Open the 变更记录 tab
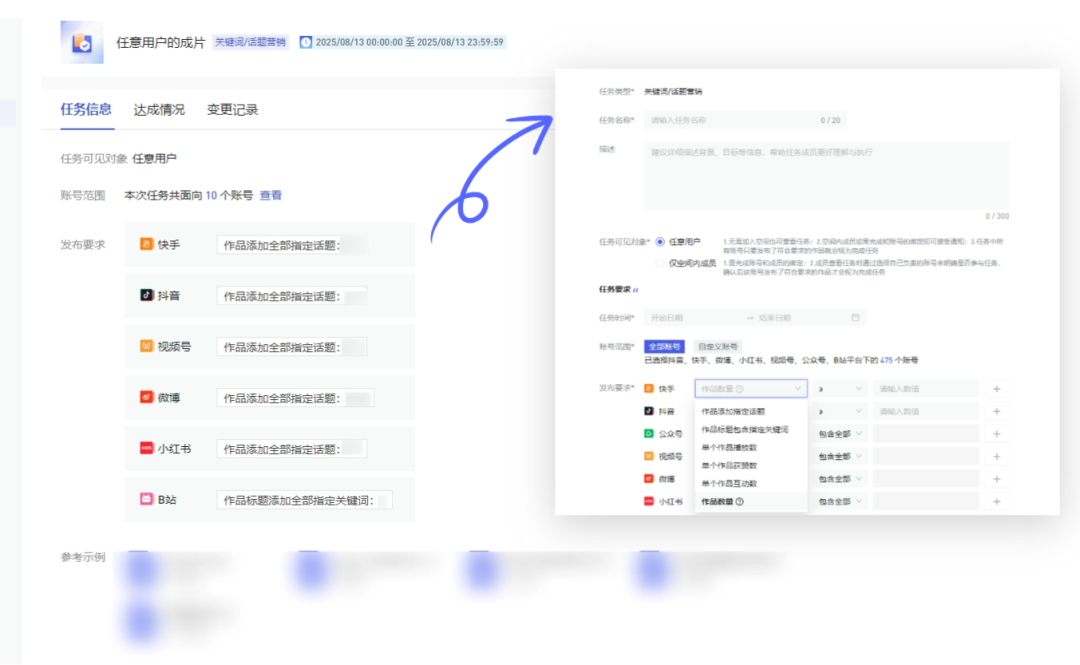Viewport: 1080px width, 665px height. point(232,110)
